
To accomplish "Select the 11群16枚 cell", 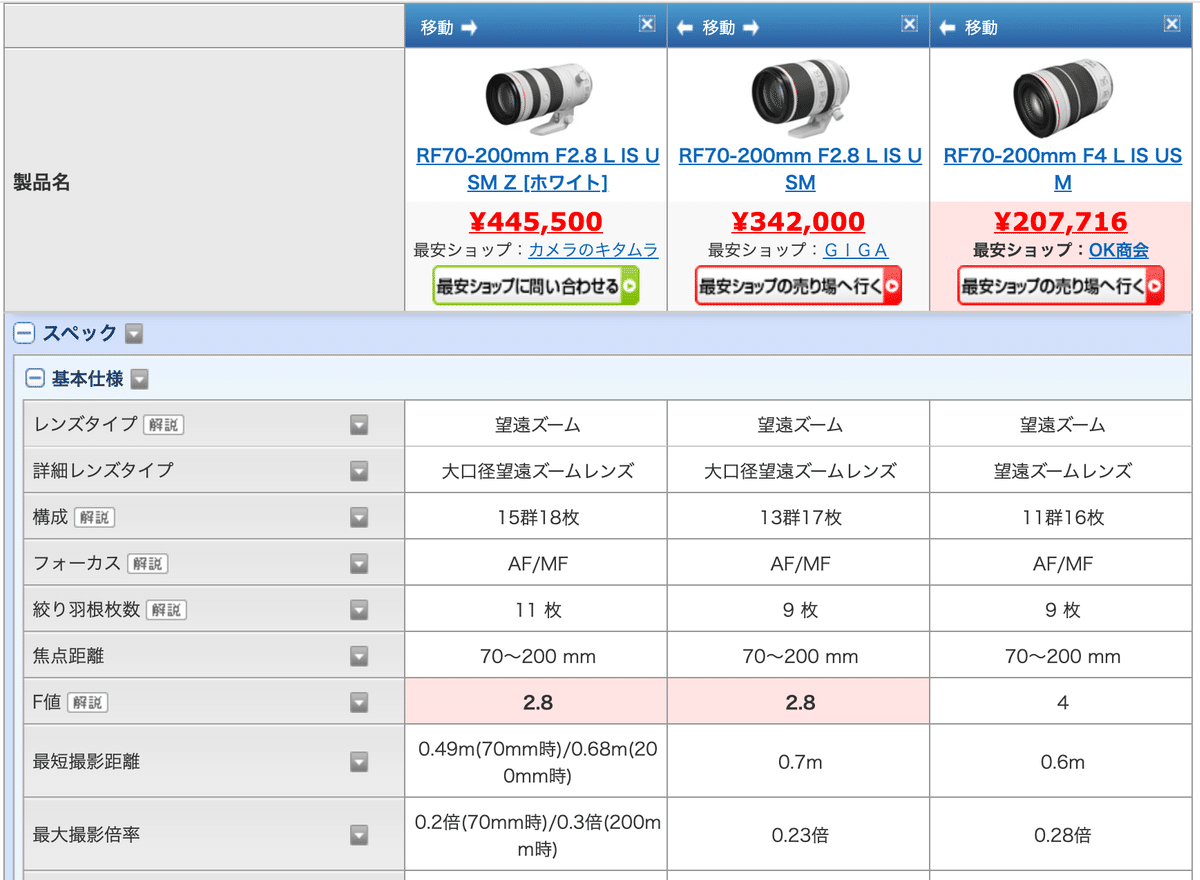I will pos(1062,517).
